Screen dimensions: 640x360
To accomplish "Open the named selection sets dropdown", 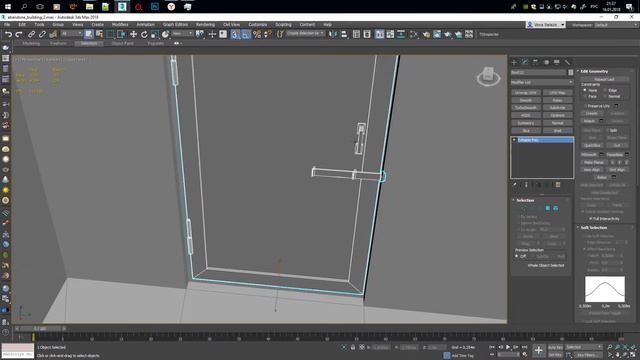I will [x=305, y=33].
